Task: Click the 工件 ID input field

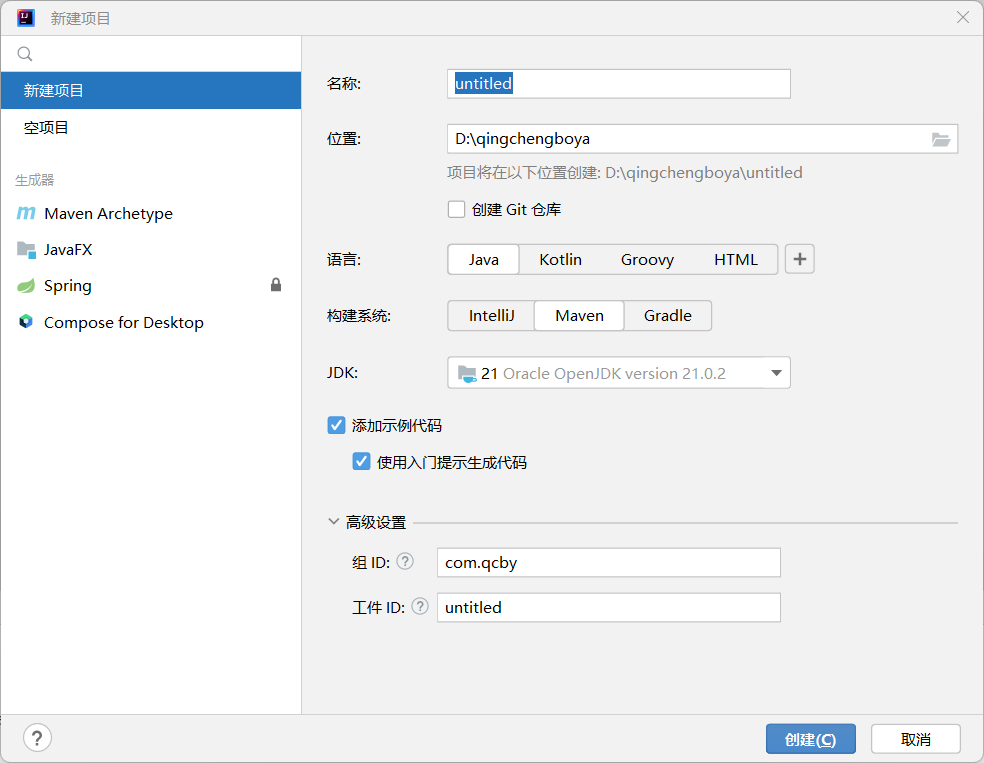Action: pos(609,607)
